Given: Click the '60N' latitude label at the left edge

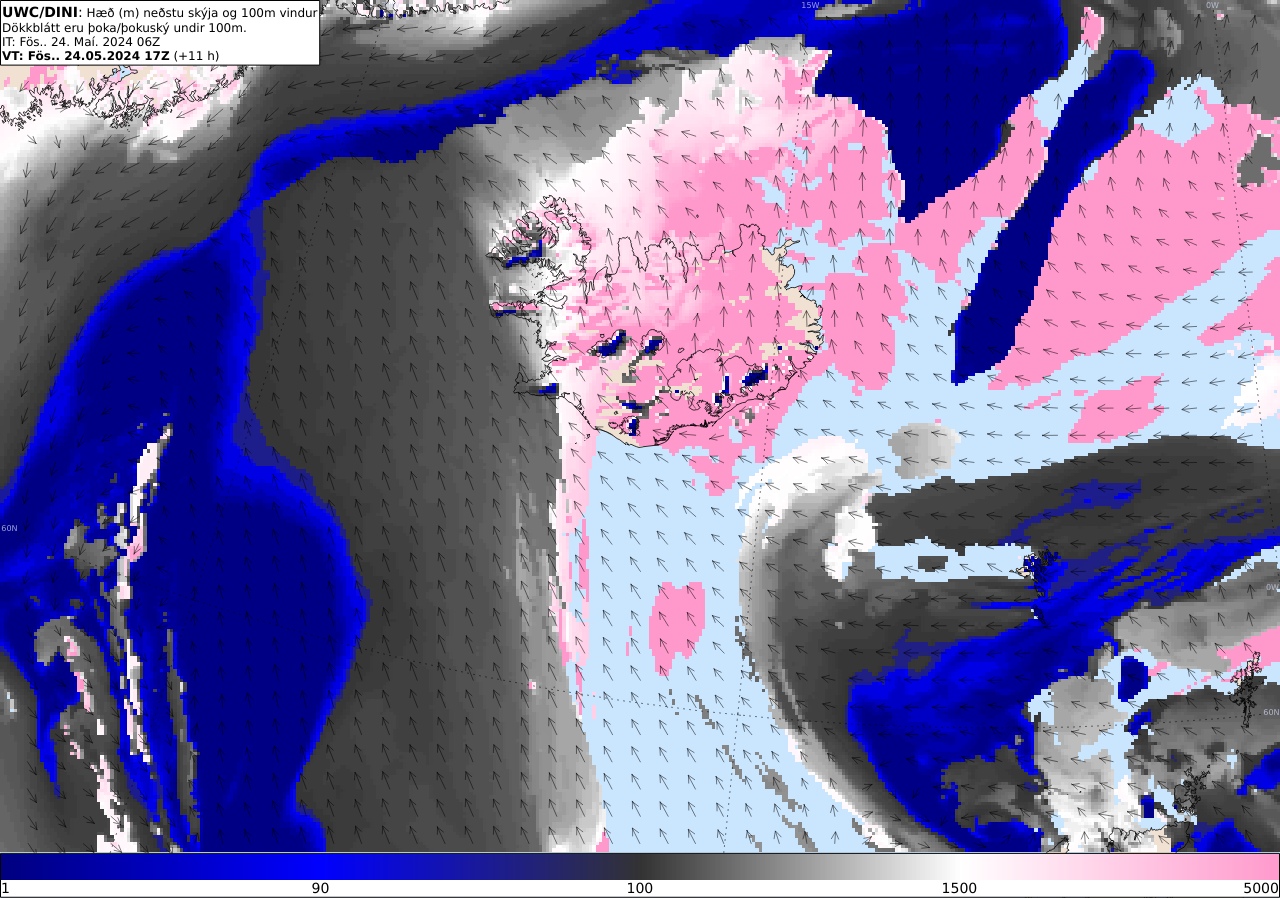Looking at the screenshot, I should coord(9,528).
